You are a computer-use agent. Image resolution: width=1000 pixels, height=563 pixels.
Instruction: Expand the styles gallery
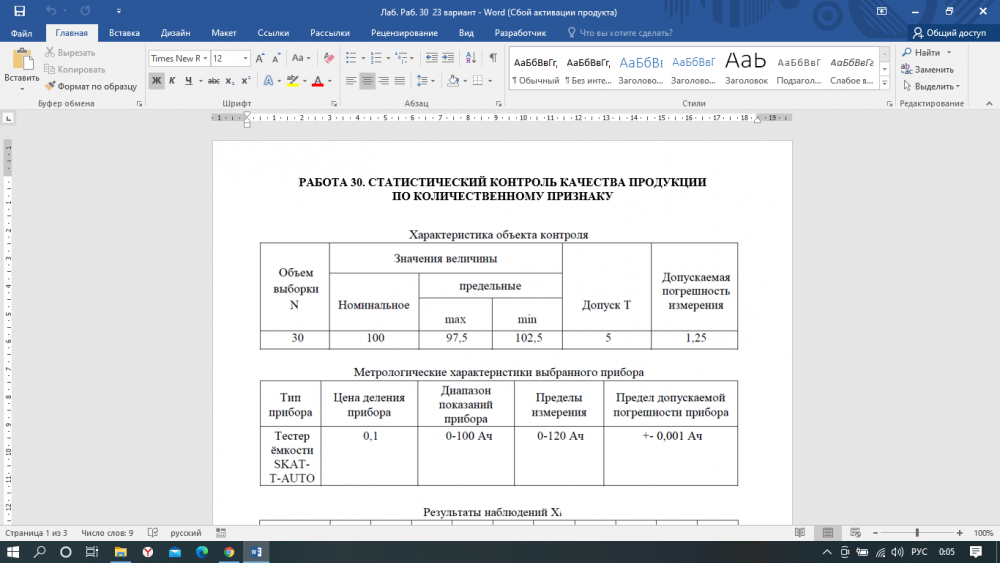pyautogui.click(x=885, y=83)
